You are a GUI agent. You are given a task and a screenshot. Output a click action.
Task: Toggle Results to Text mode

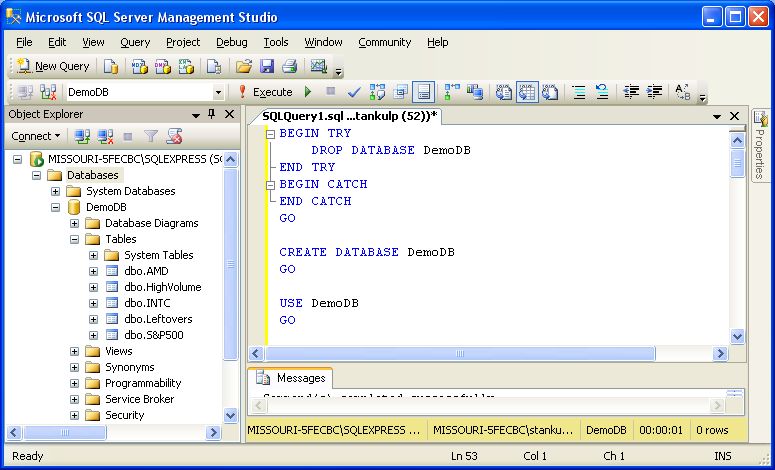[505, 92]
